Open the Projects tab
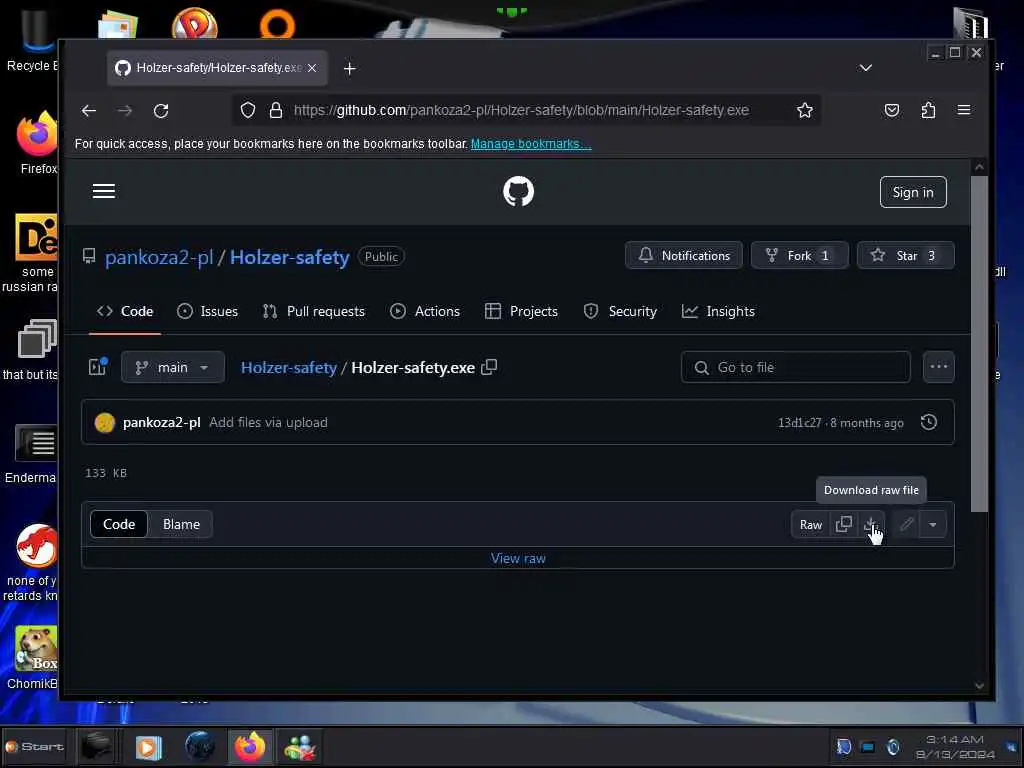 point(521,312)
